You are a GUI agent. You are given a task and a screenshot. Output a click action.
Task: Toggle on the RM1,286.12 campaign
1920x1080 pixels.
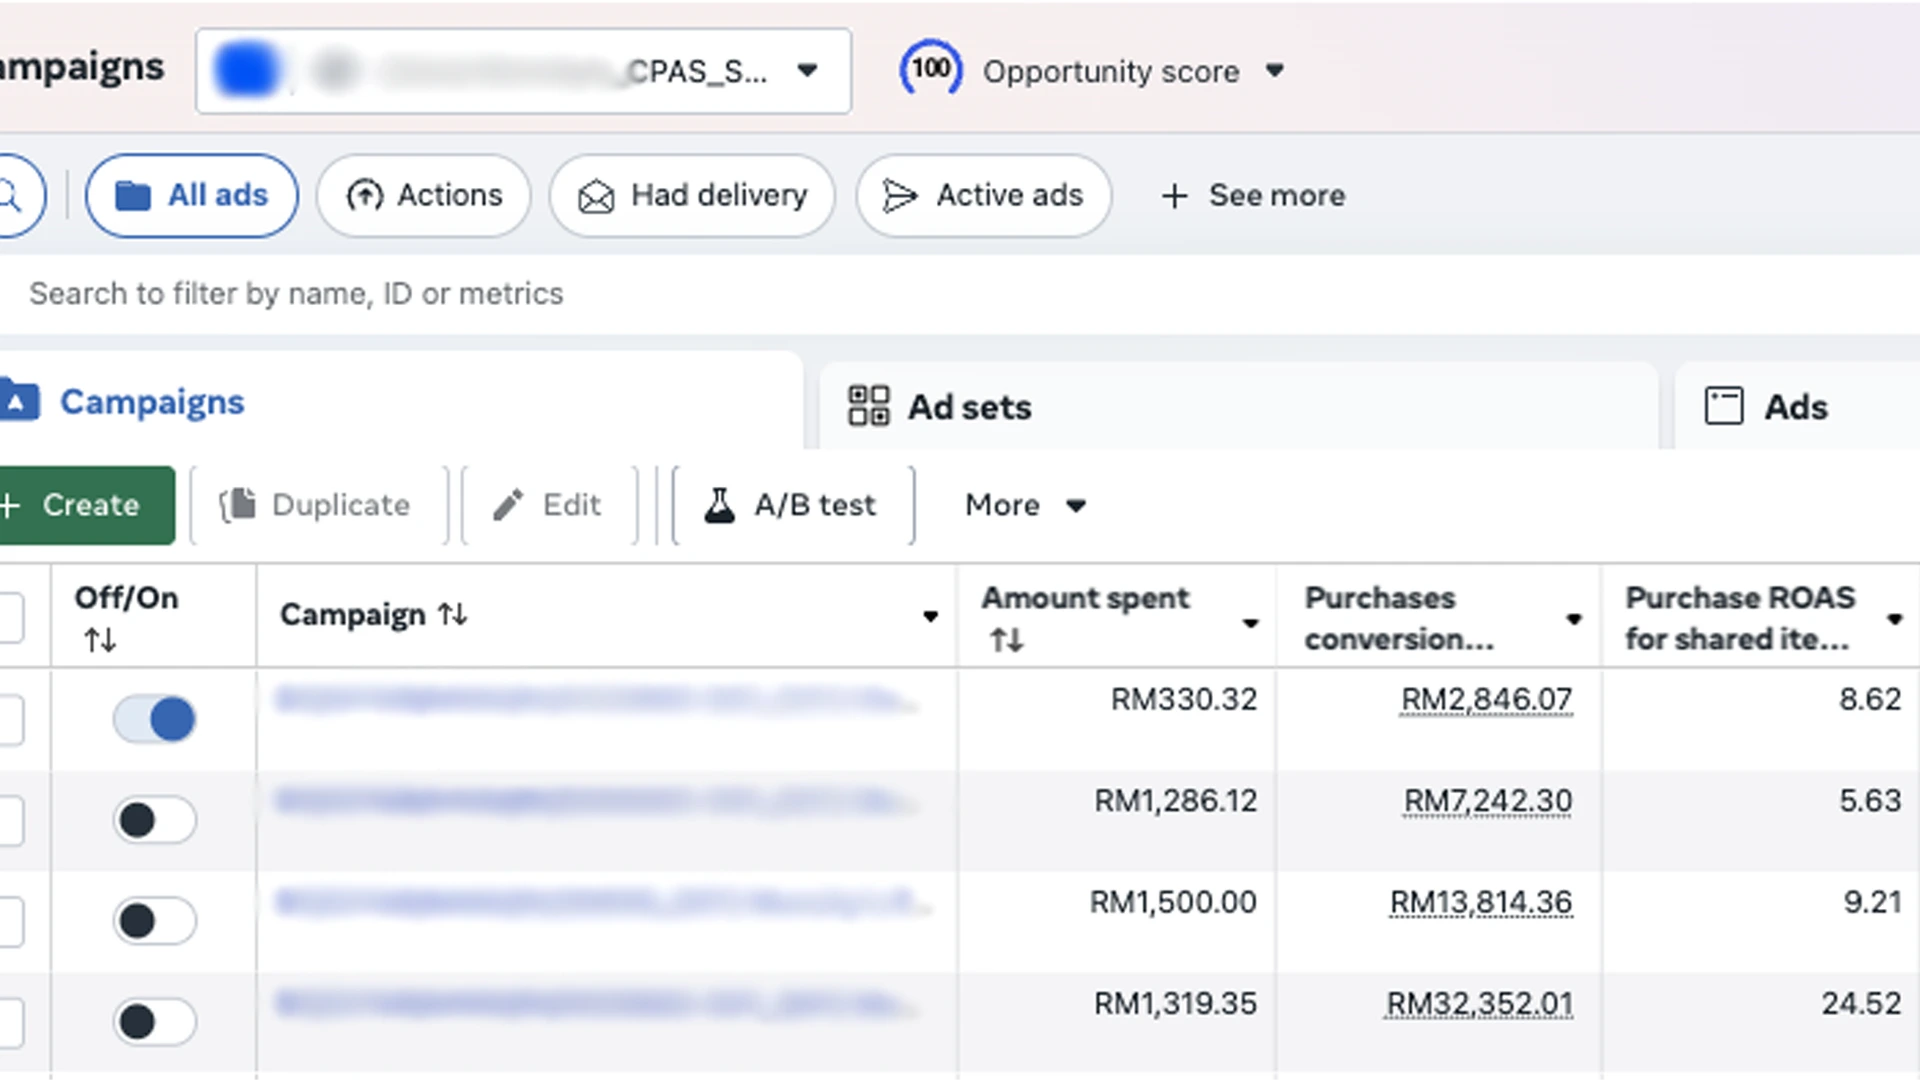154,820
